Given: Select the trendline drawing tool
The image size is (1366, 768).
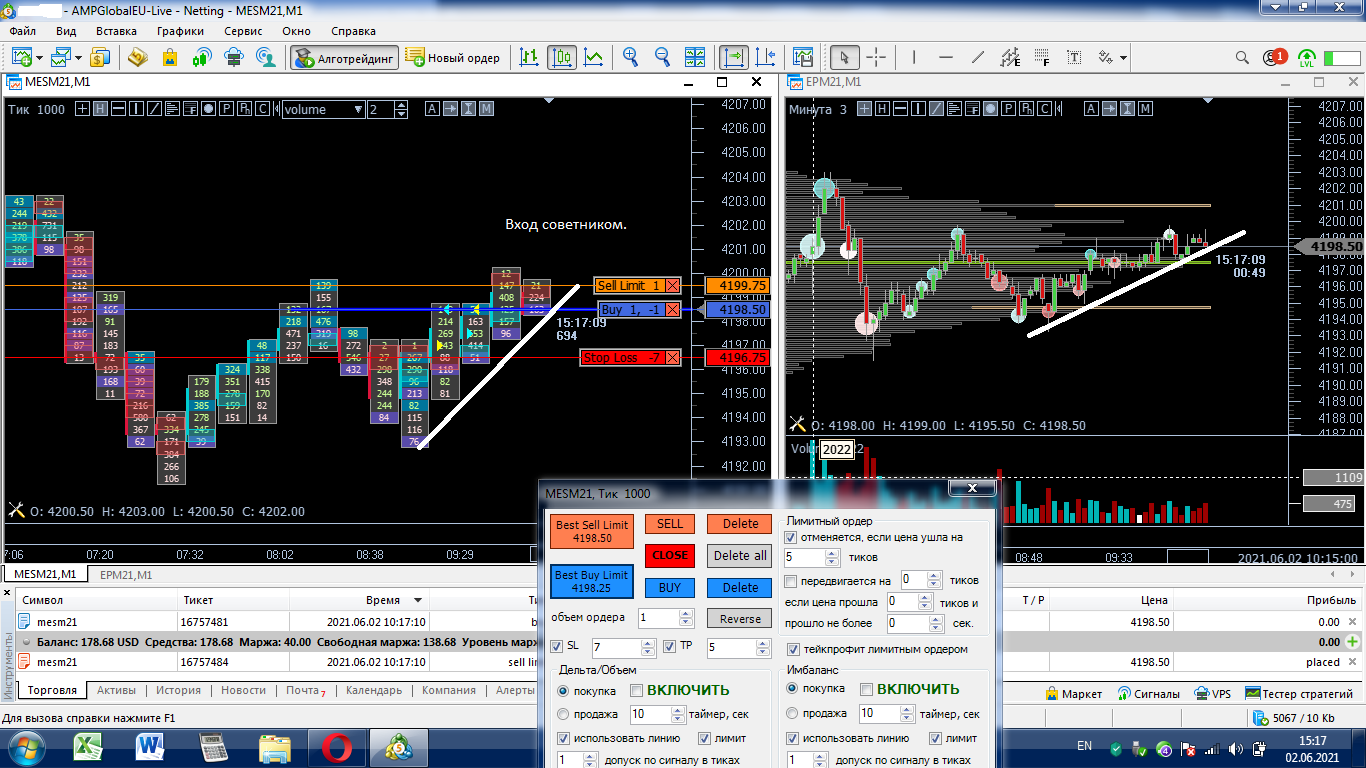Looking at the screenshot, I should tap(978, 57).
